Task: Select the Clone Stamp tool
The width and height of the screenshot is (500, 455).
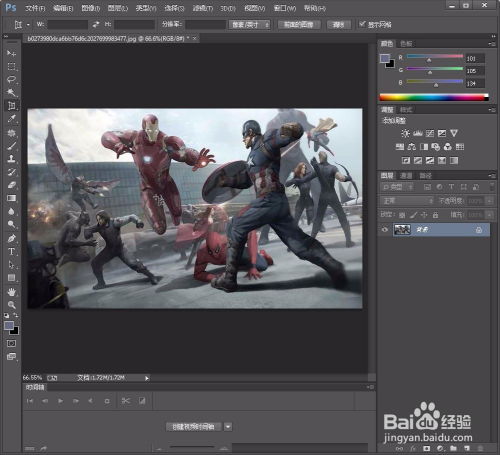Action: click(11, 159)
